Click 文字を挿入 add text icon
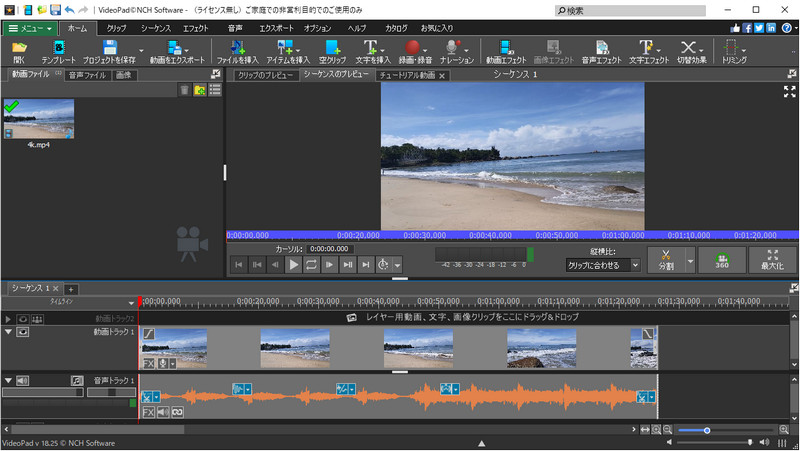The height and width of the screenshot is (451, 800). 371,52
